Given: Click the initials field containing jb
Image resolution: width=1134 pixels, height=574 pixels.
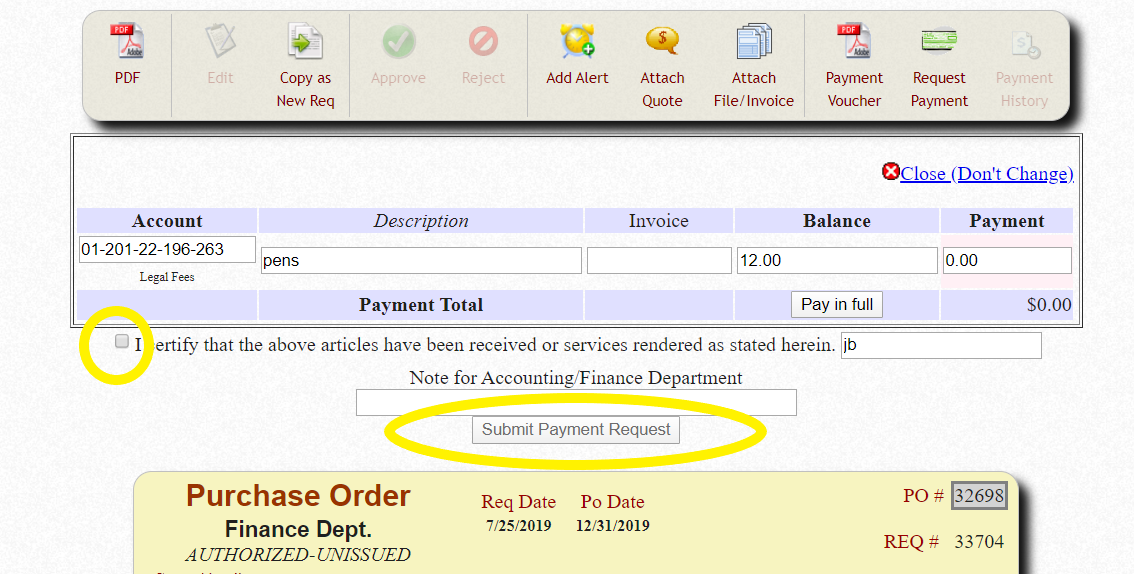Looking at the screenshot, I should tap(941, 346).
